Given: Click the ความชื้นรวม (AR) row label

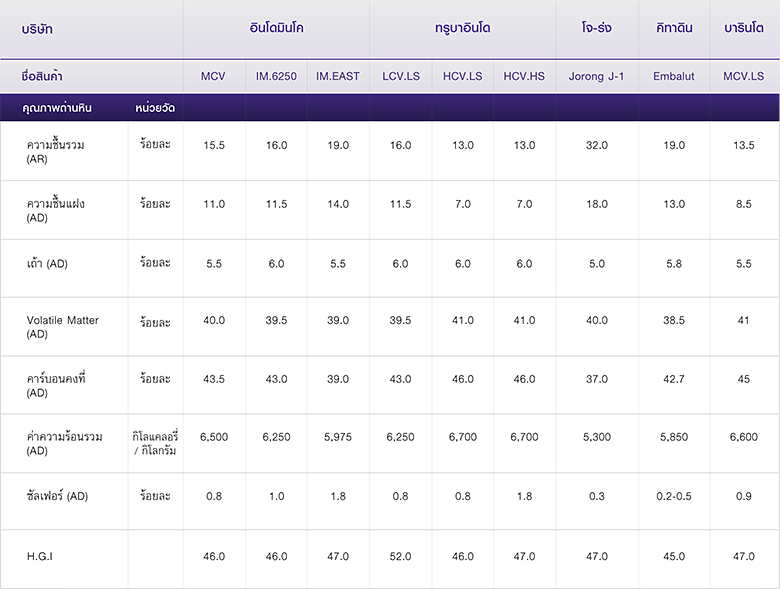Looking at the screenshot, I should click(x=56, y=152).
